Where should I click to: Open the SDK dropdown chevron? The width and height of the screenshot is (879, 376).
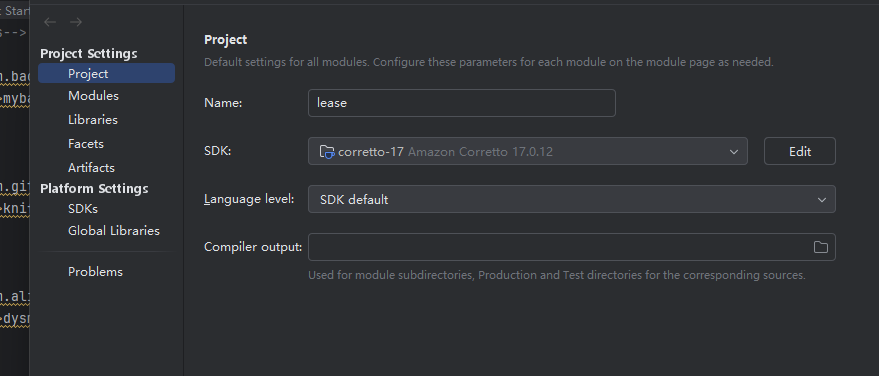click(734, 152)
